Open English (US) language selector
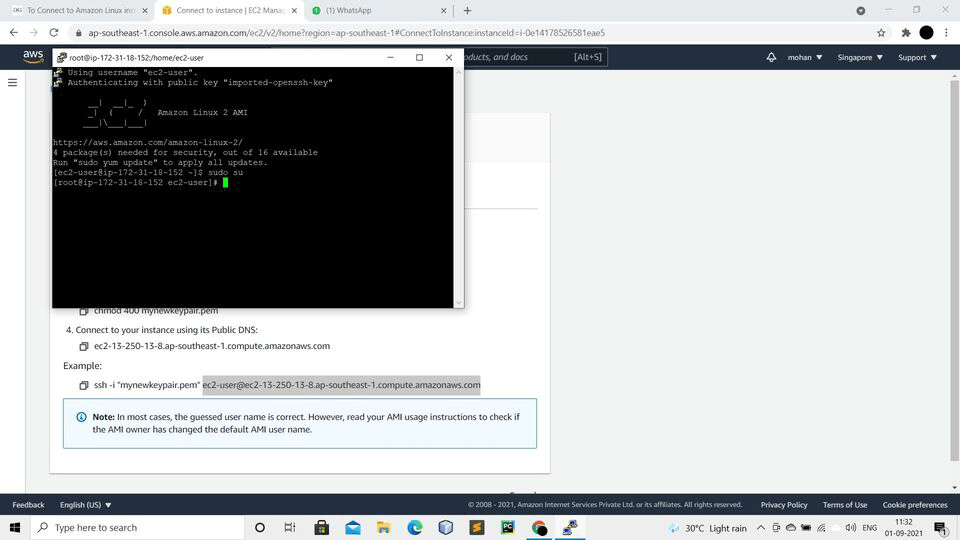This screenshot has height=540, width=960. tap(86, 505)
